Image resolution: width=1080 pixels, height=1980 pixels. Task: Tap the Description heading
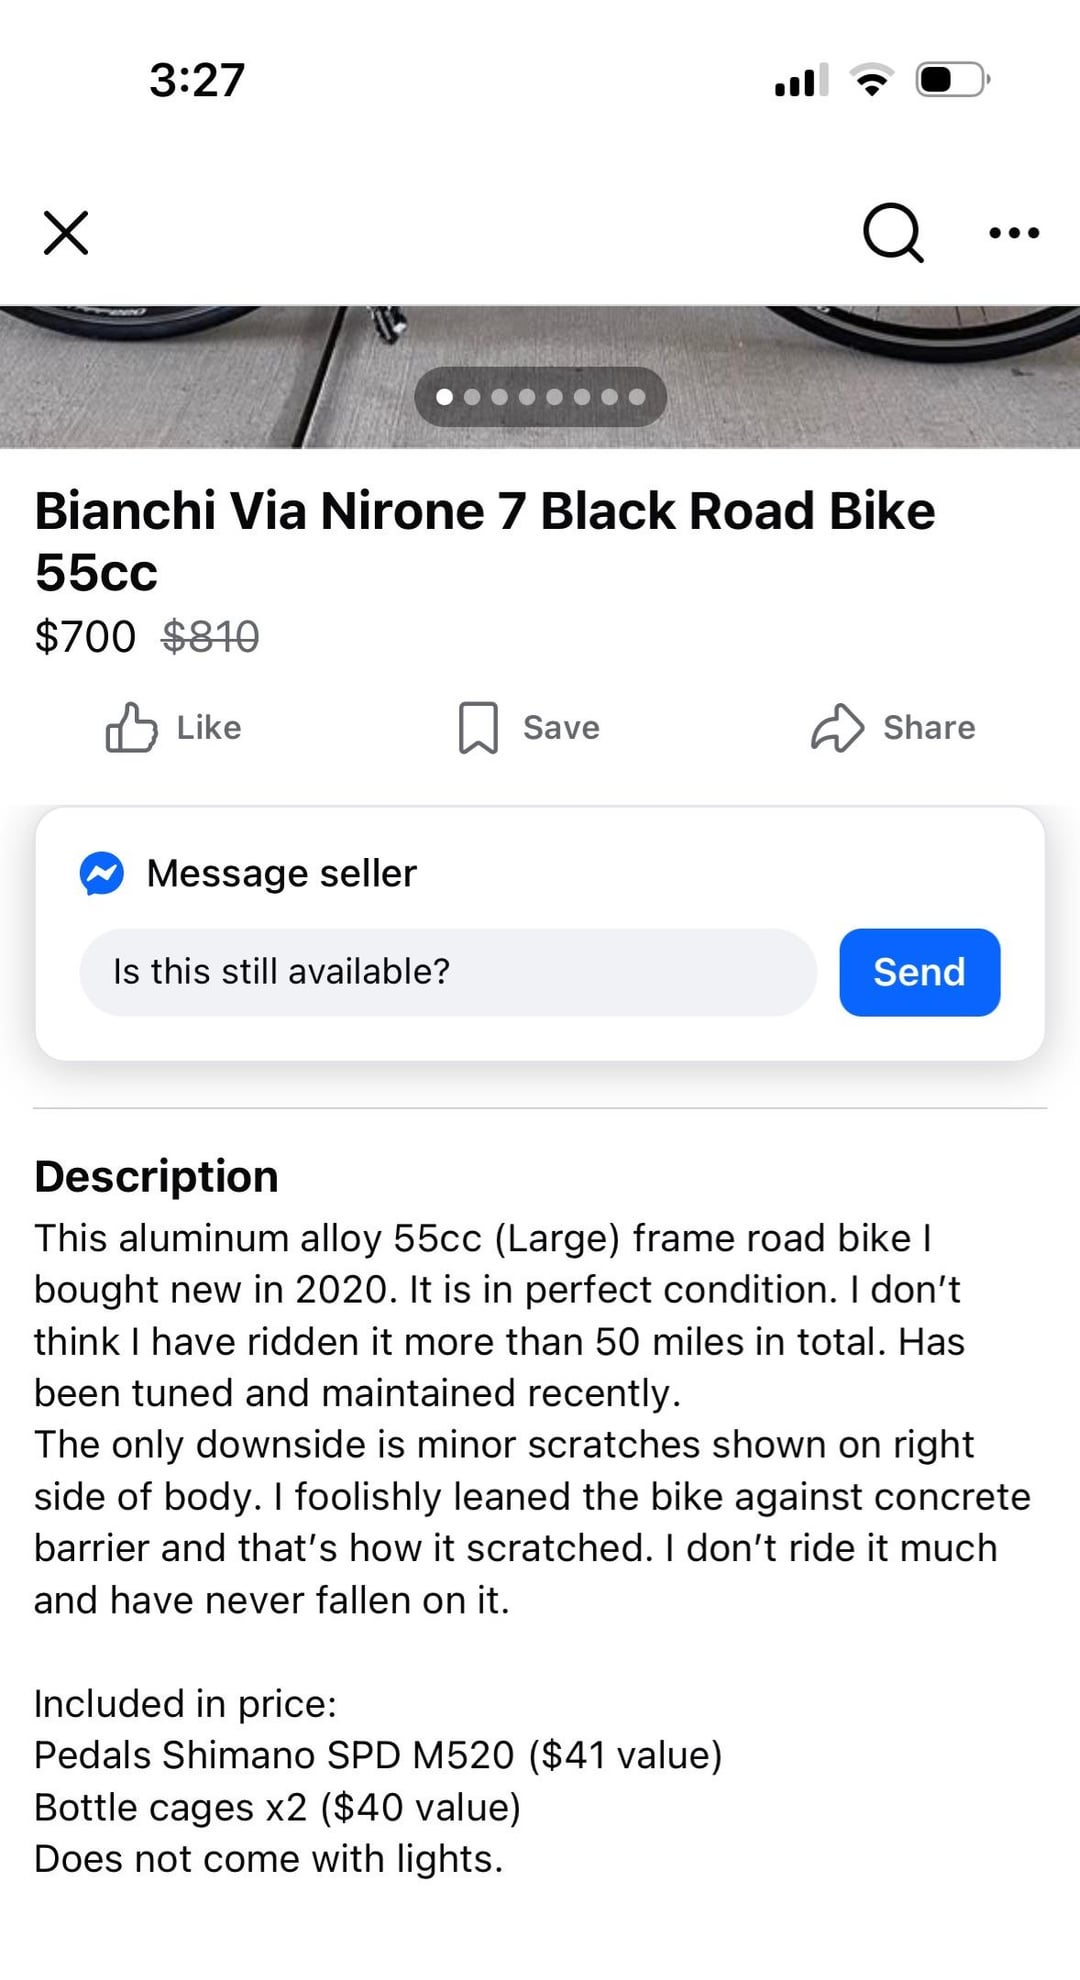click(x=156, y=1177)
